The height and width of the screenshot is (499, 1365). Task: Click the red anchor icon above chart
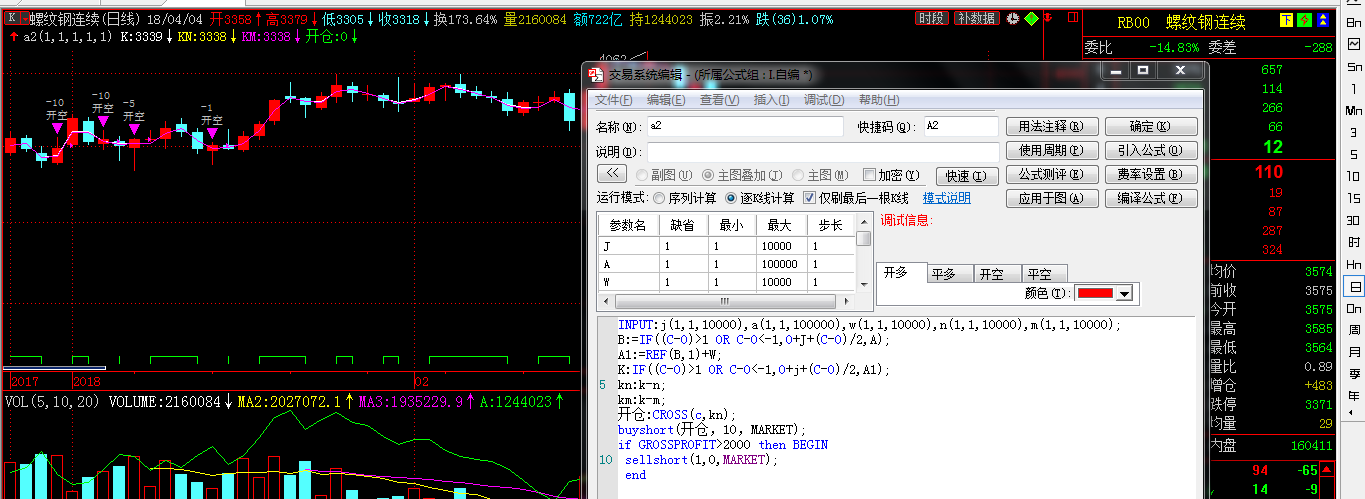click(1049, 18)
